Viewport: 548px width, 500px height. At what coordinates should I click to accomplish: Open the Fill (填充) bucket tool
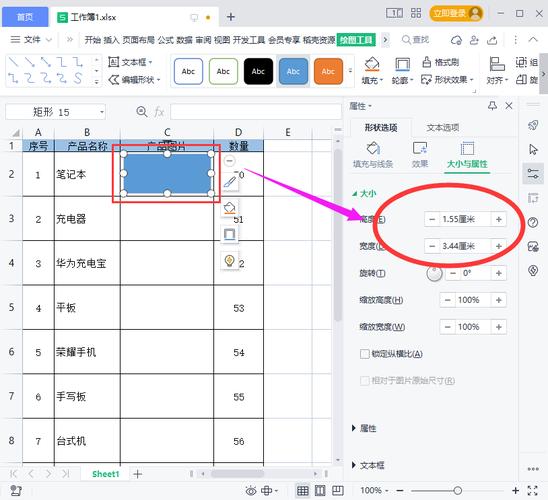(x=372, y=71)
